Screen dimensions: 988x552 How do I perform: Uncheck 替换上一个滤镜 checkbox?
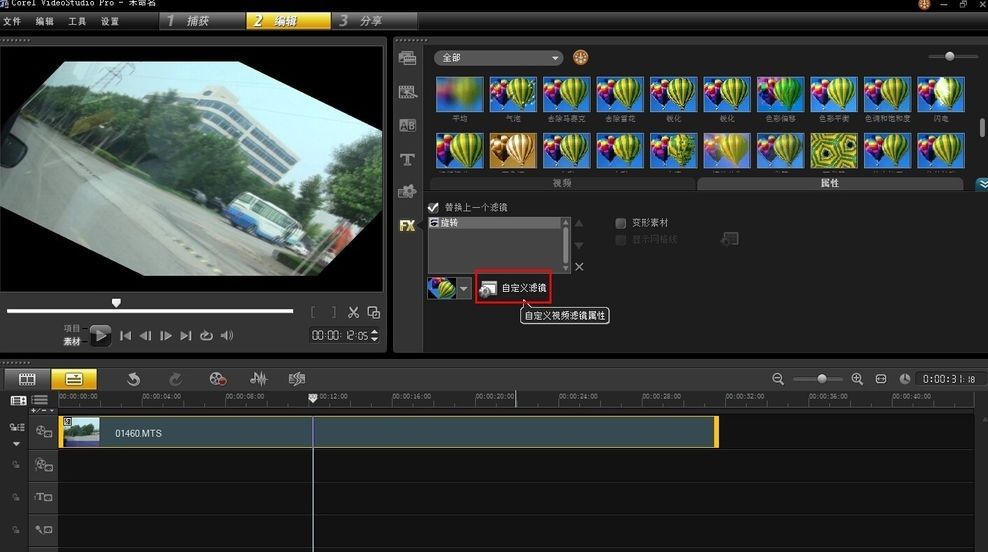(x=433, y=207)
